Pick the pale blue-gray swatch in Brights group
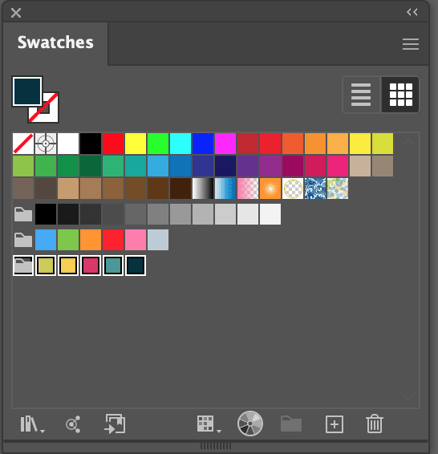 click(x=158, y=240)
